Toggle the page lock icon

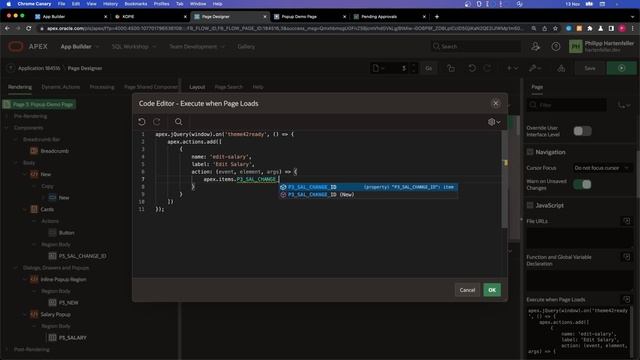[x=451, y=68]
